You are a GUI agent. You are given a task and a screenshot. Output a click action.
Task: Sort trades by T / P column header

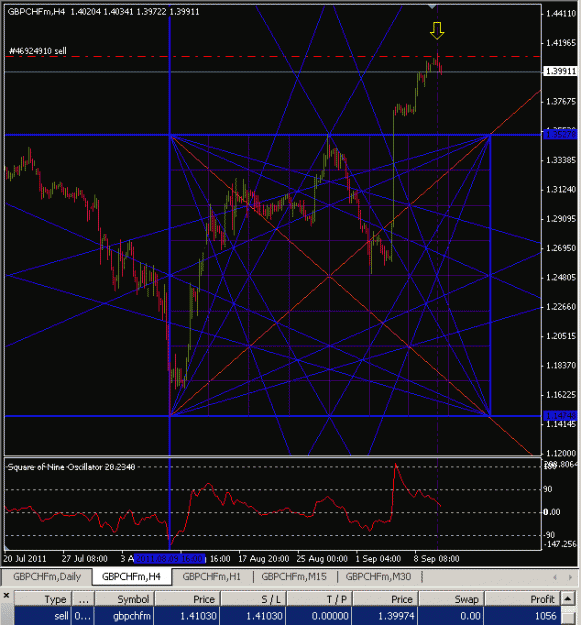(320, 599)
